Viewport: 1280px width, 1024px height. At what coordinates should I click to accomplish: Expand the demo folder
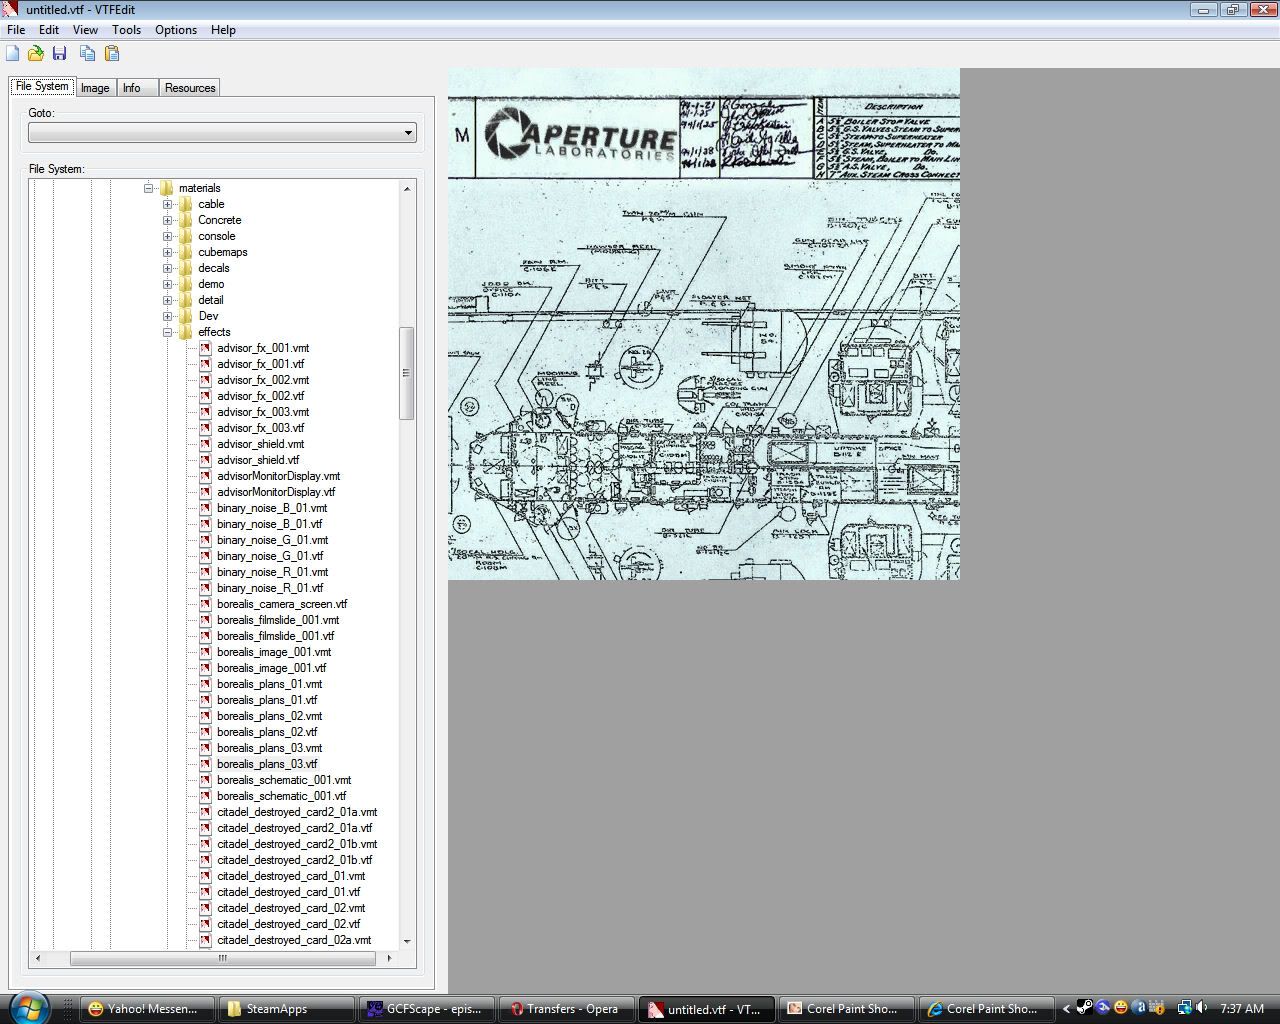pyautogui.click(x=167, y=284)
